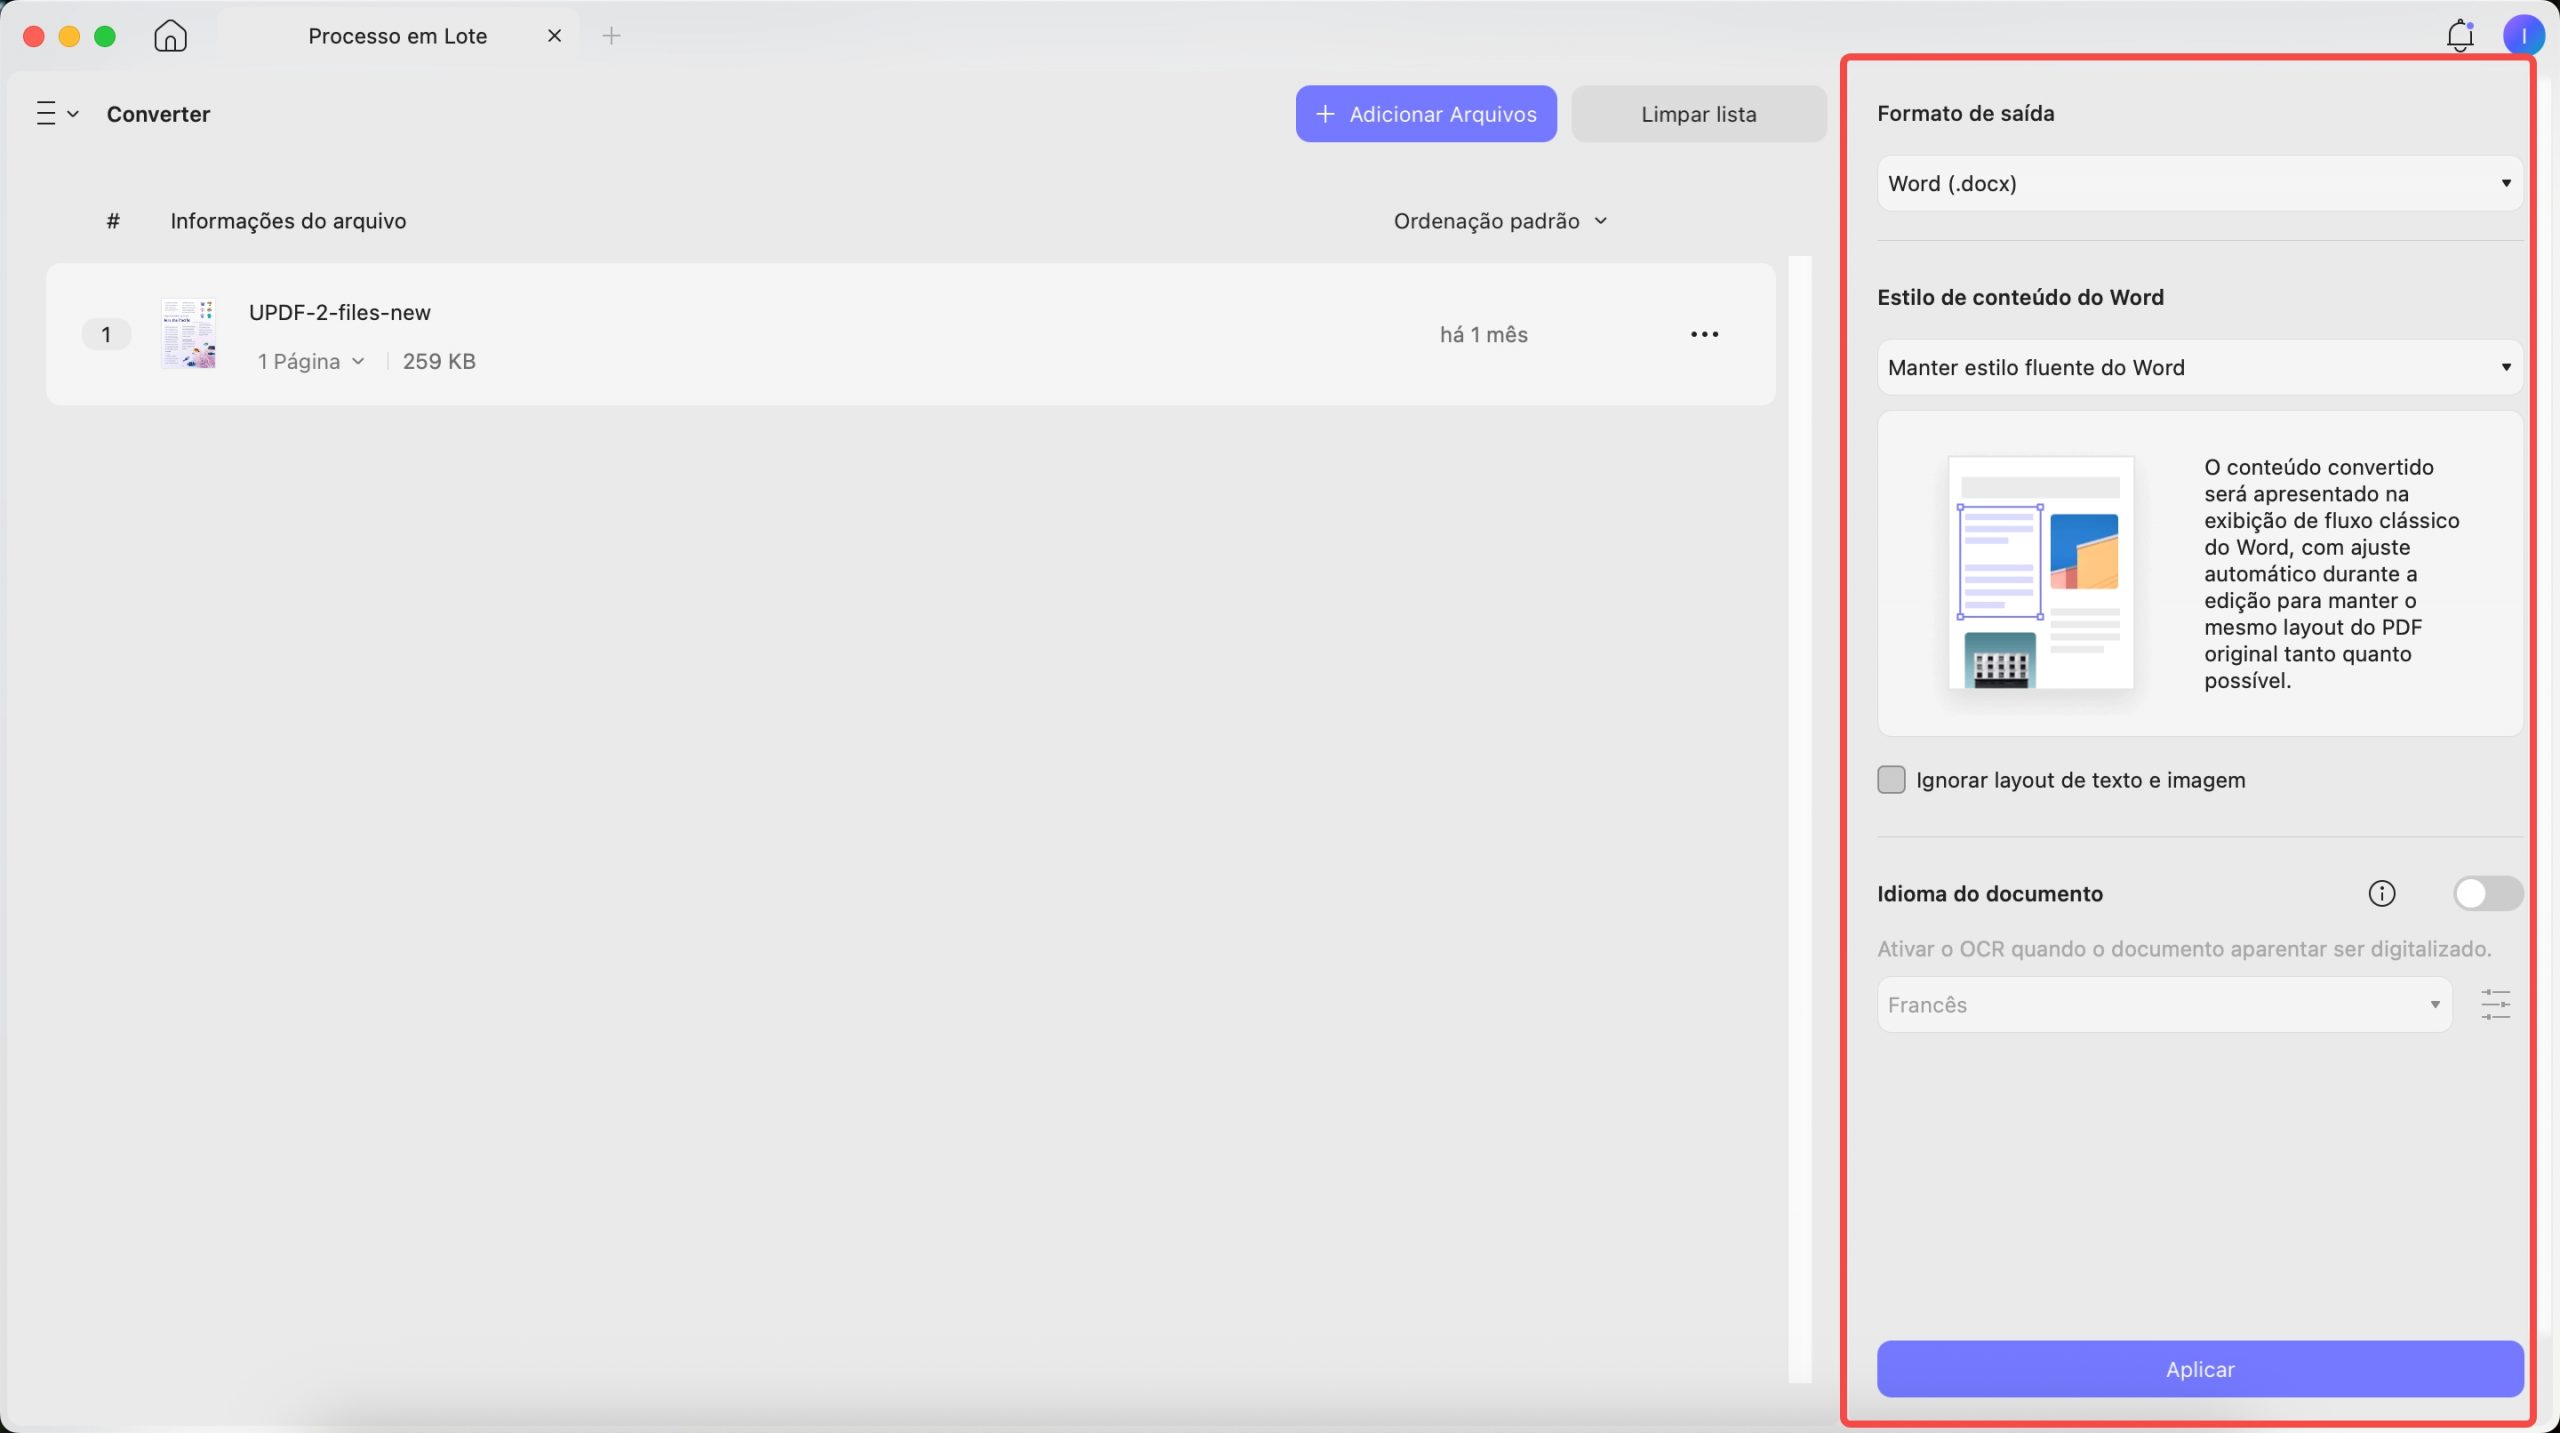Viewport: 2560px width, 1433px height.
Task: Open the Word (.docx) output format dropdown
Action: point(2199,183)
